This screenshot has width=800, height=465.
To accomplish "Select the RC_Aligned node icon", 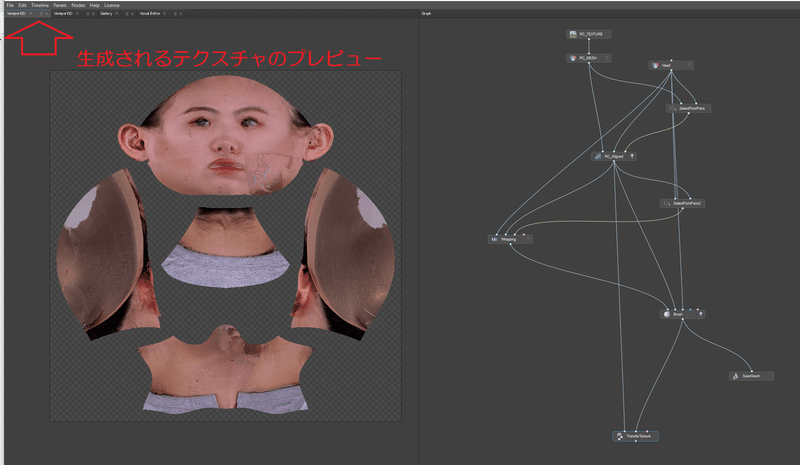I will pyautogui.click(x=598, y=156).
